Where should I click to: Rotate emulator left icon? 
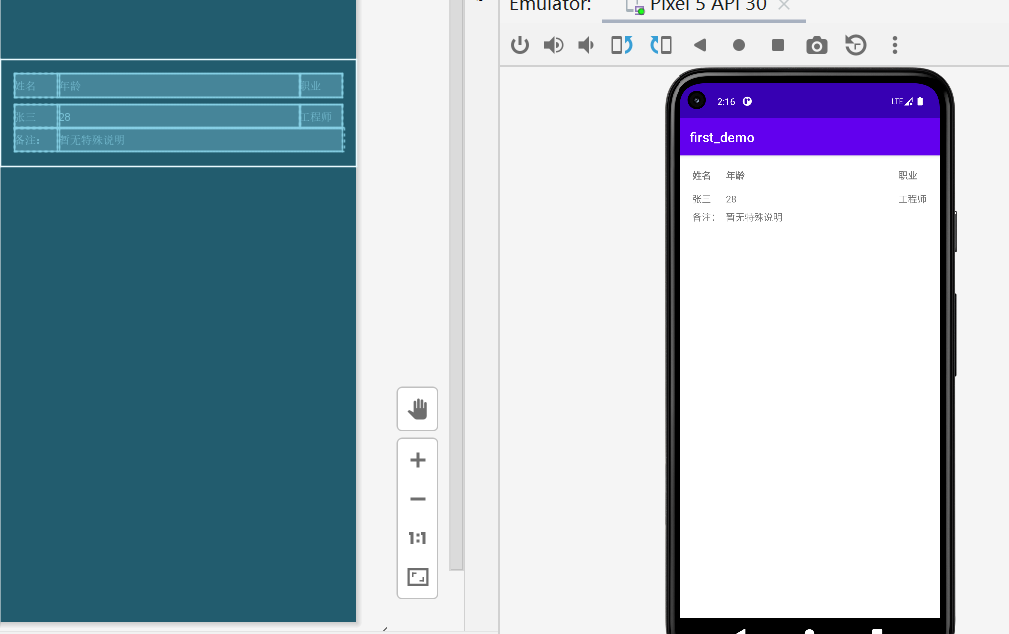click(x=622, y=45)
